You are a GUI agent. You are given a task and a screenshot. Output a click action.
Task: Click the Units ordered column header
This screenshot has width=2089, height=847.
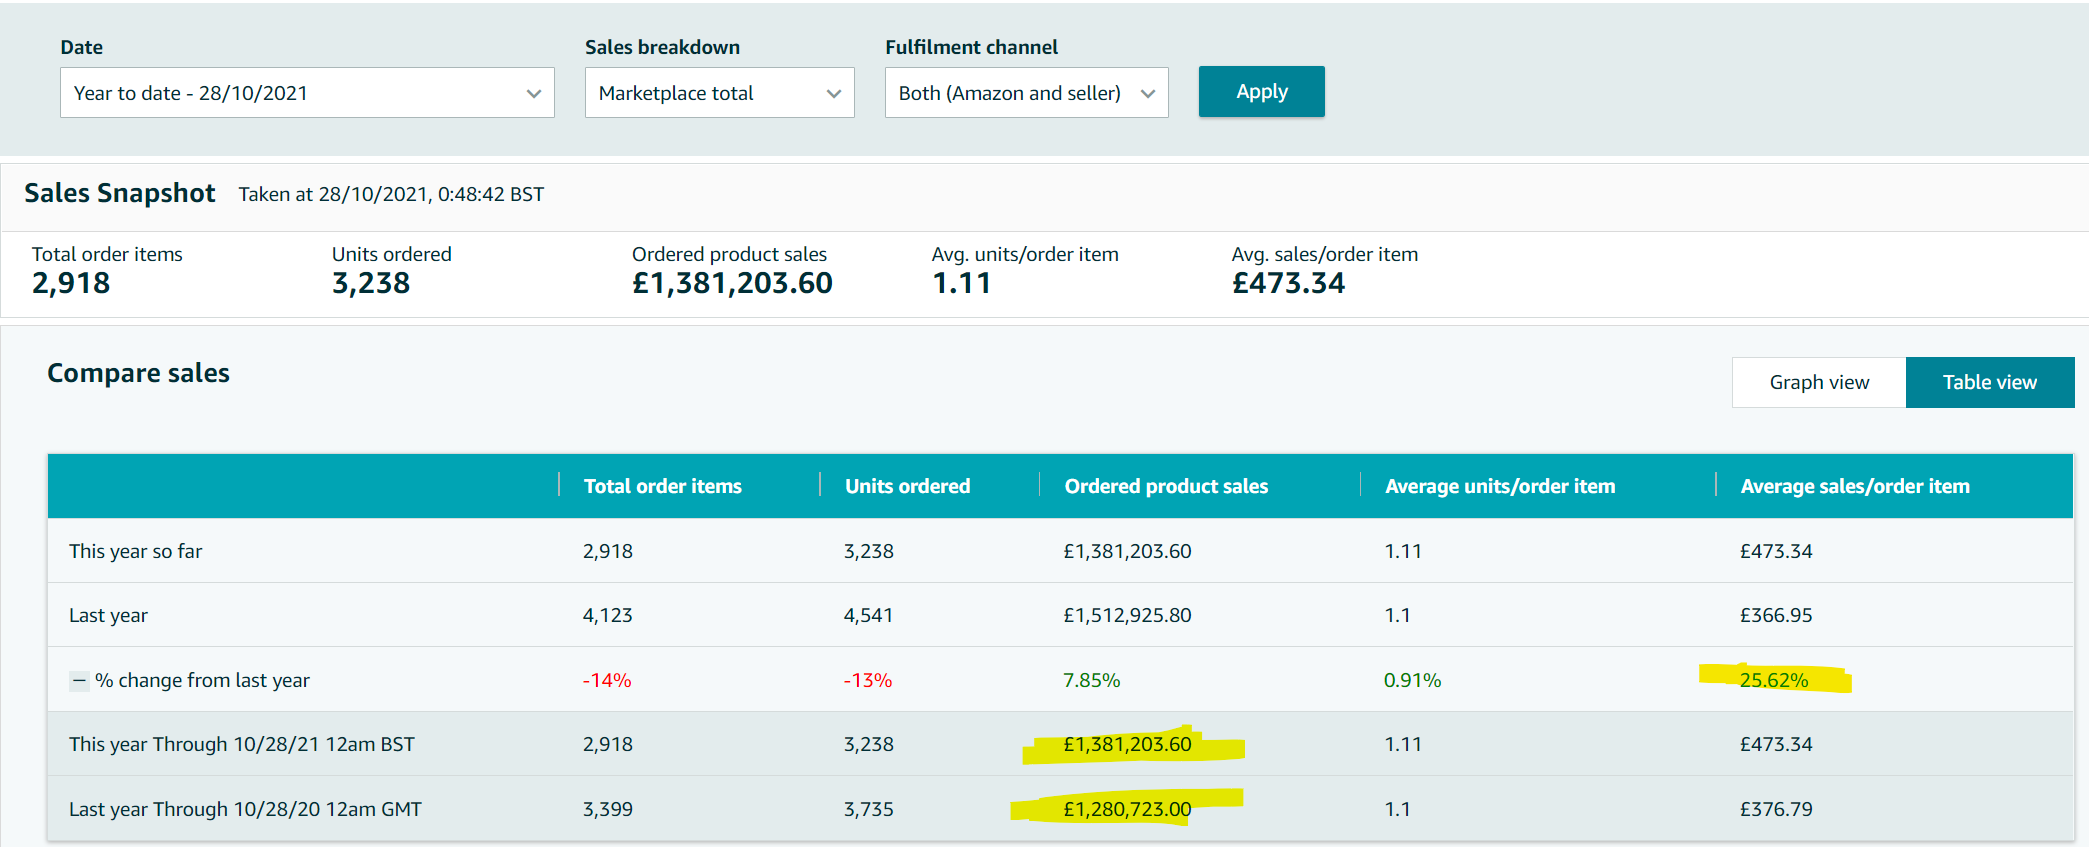(907, 486)
